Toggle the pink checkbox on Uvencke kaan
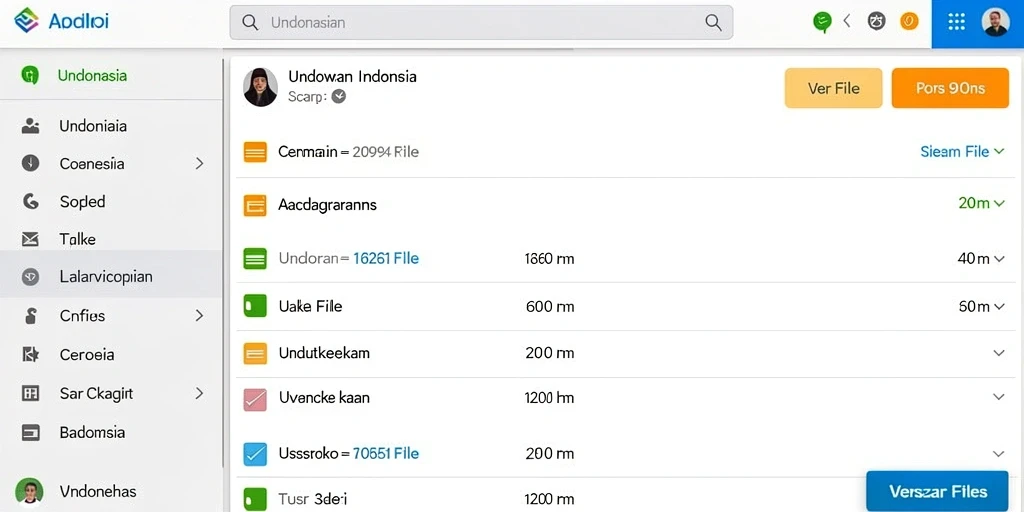Image resolution: width=1024 pixels, height=512 pixels. 255,399
